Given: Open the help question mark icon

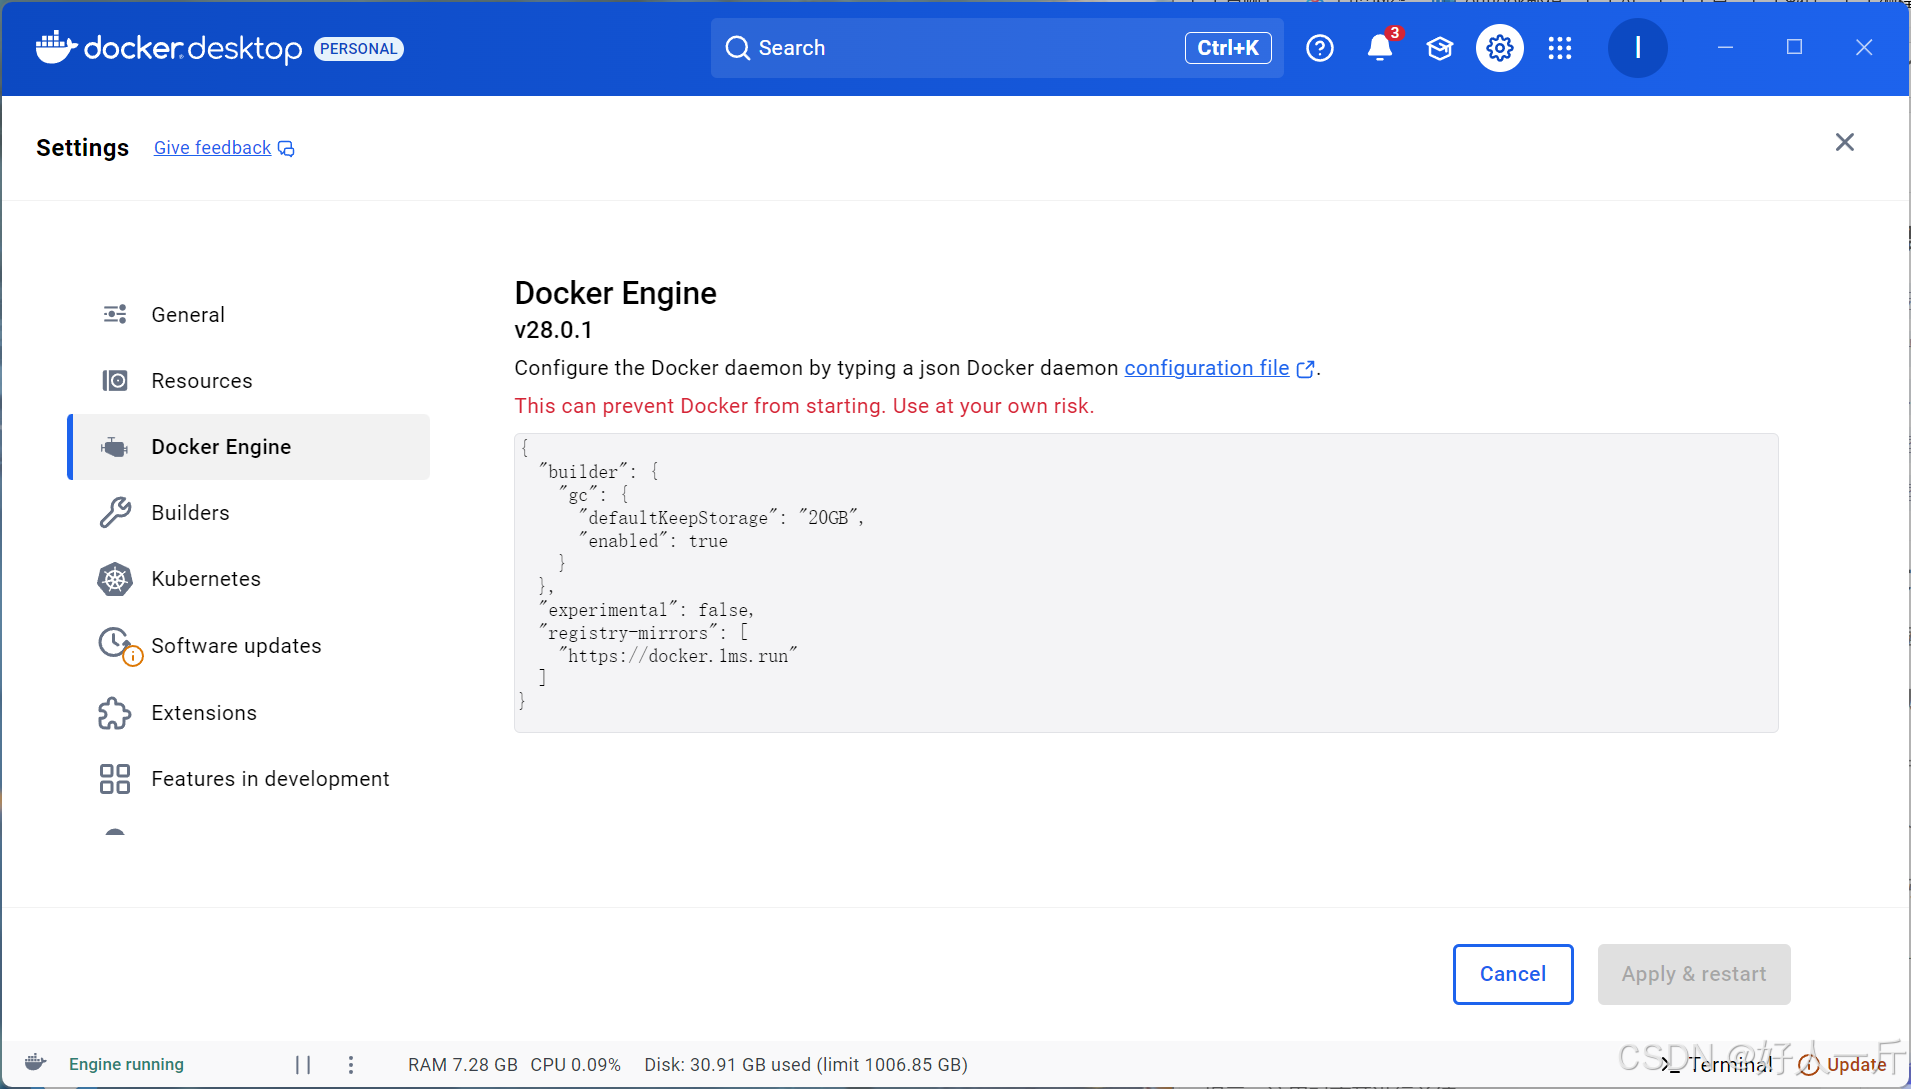Looking at the screenshot, I should 1320,48.
